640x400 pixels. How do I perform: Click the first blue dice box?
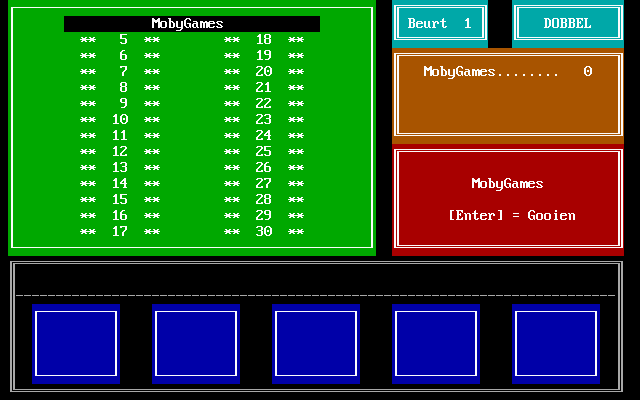(76, 343)
